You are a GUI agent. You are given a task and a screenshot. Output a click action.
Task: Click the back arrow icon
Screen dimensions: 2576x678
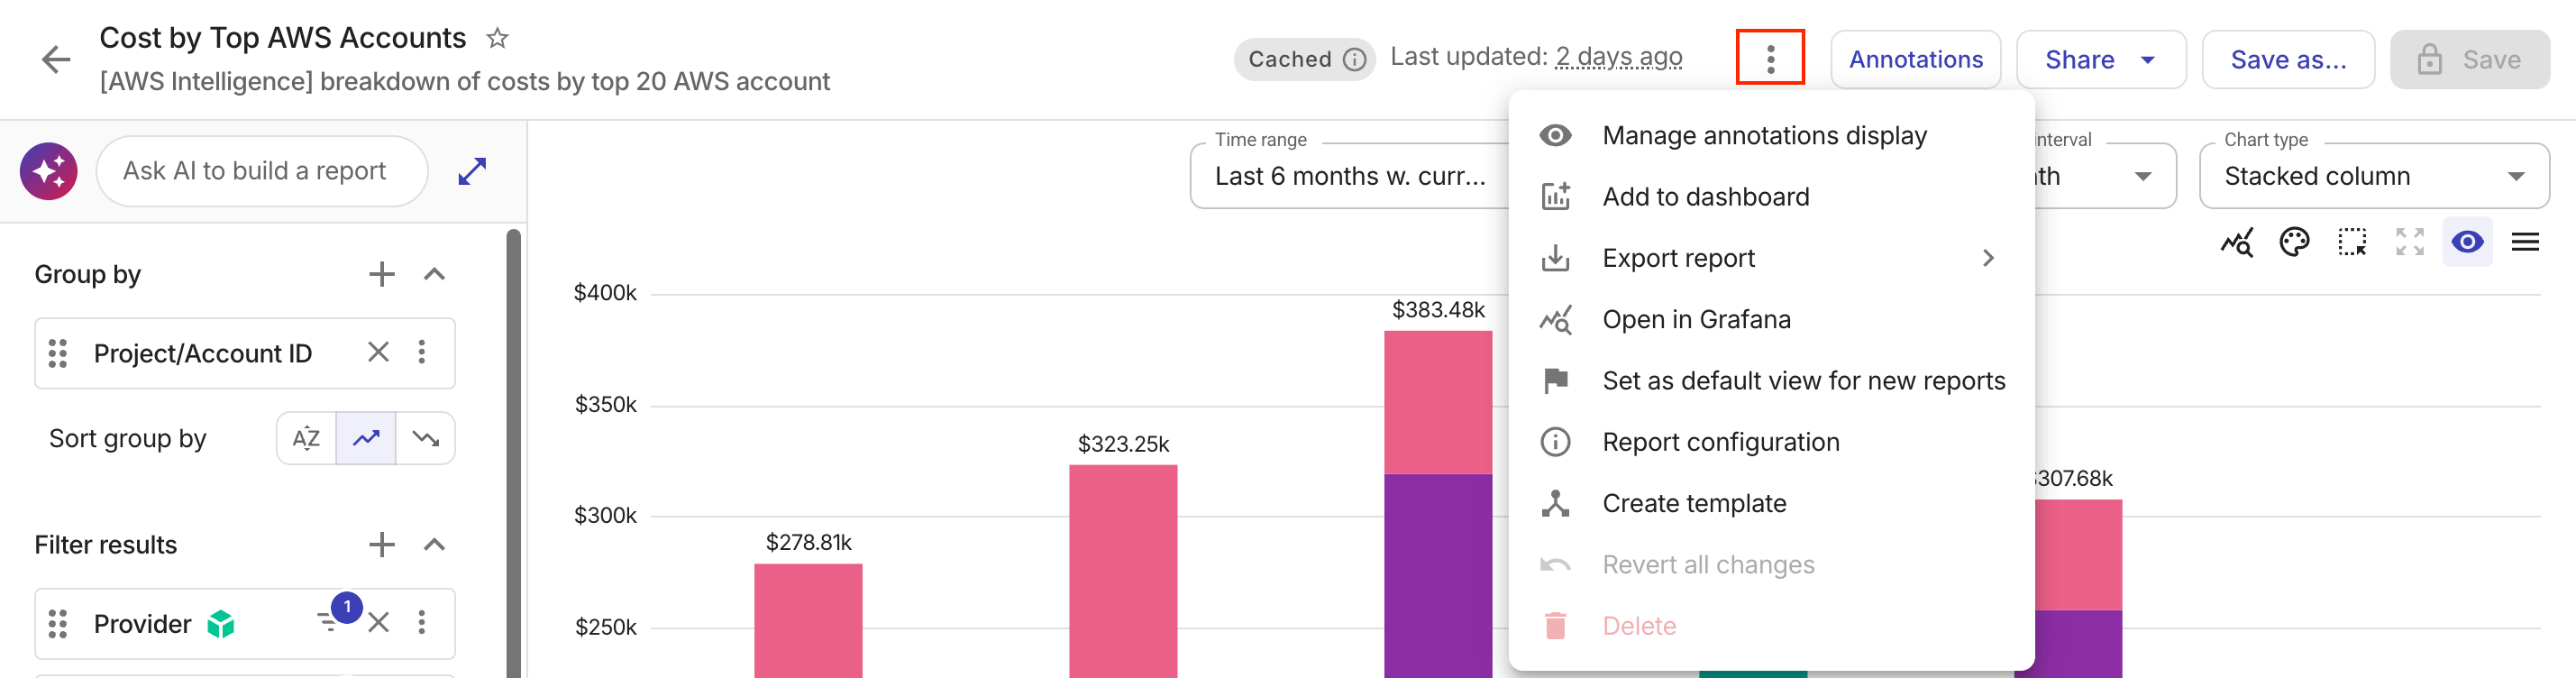[x=56, y=60]
